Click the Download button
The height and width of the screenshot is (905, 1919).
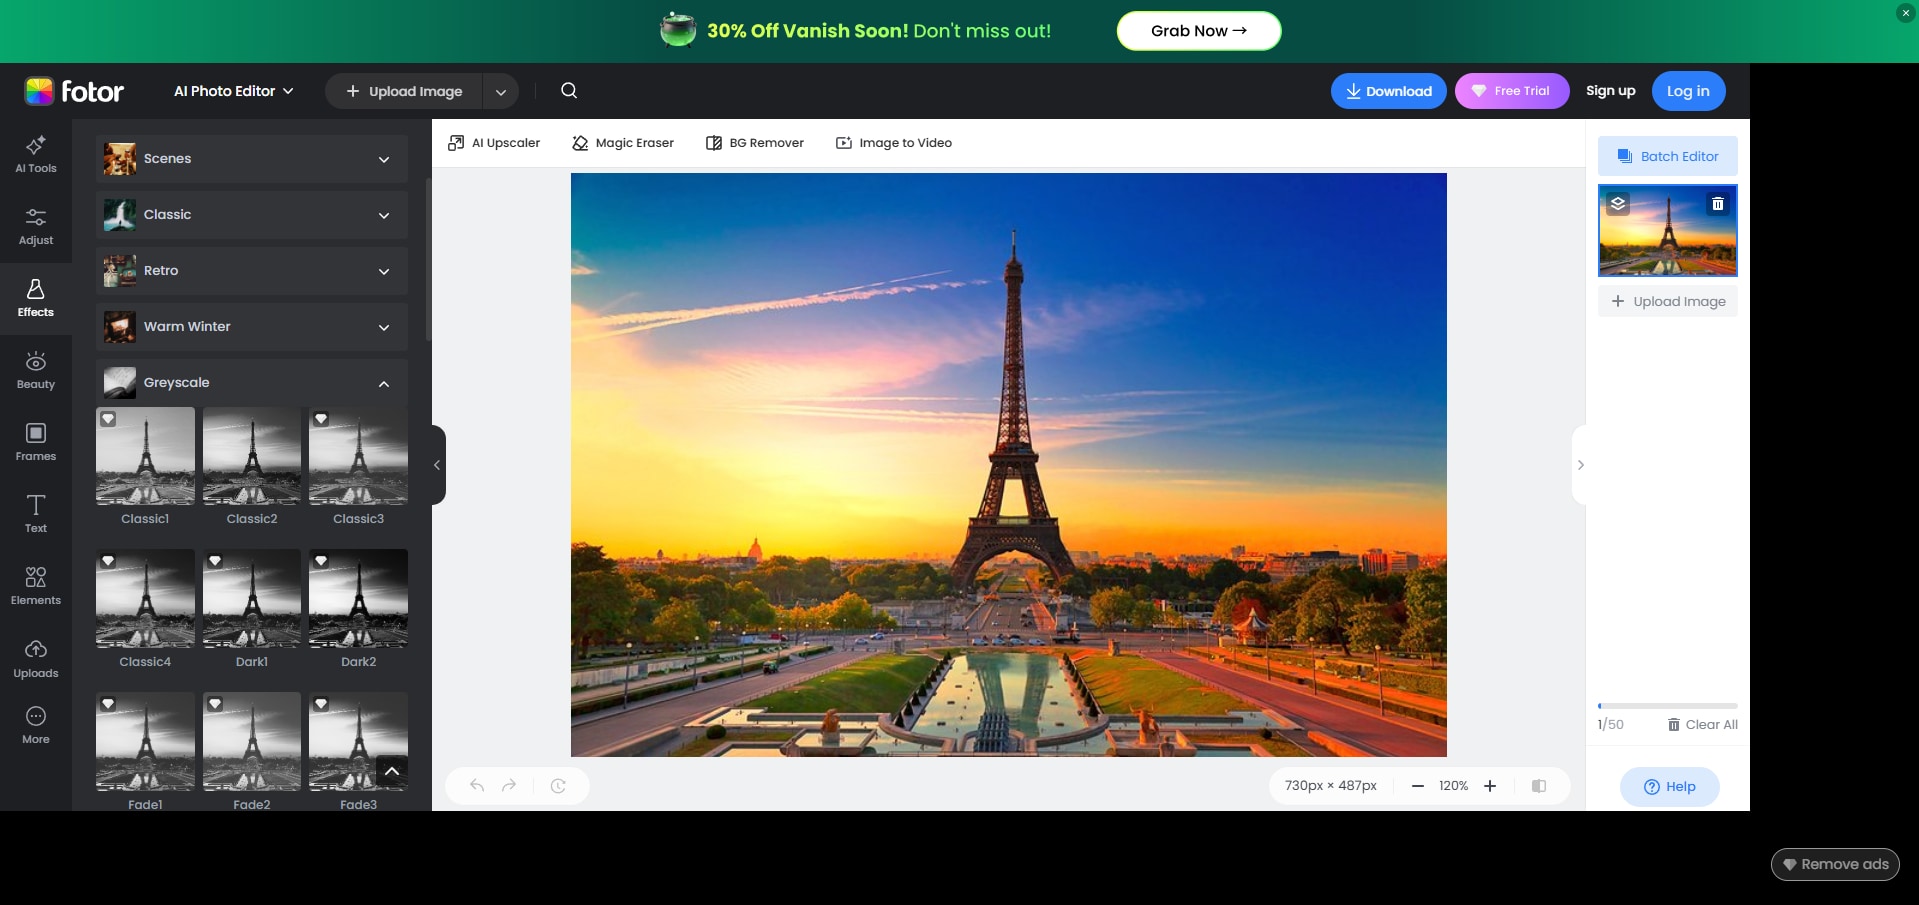[1388, 91]
